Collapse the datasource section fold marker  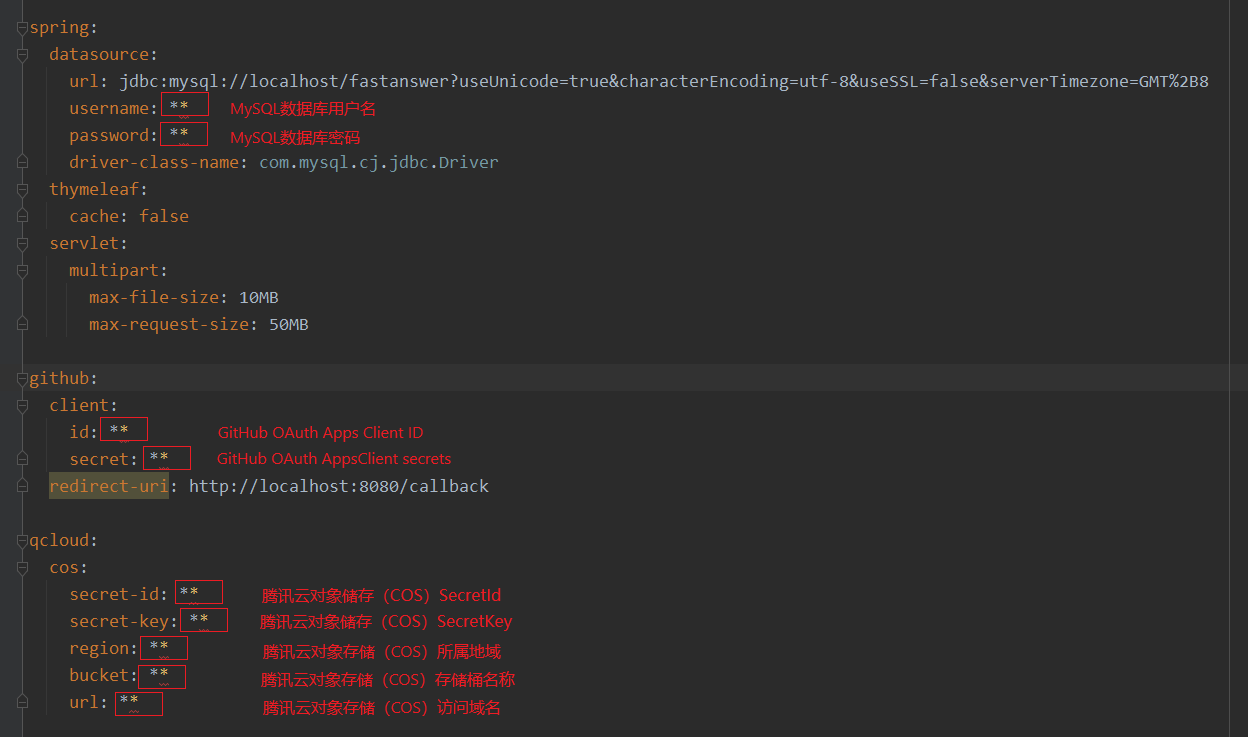pos(22,55)
